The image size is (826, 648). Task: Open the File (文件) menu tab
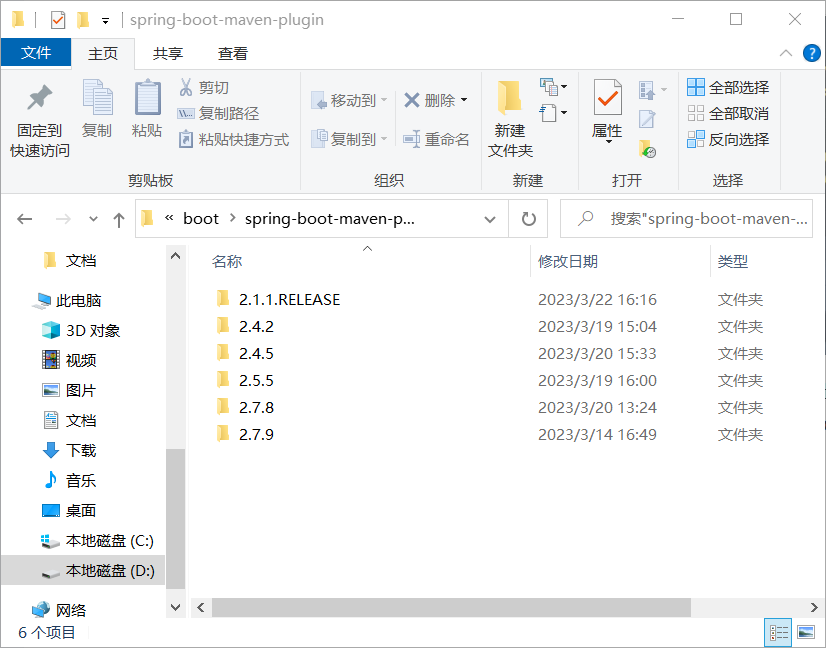[x=36, y=53]
